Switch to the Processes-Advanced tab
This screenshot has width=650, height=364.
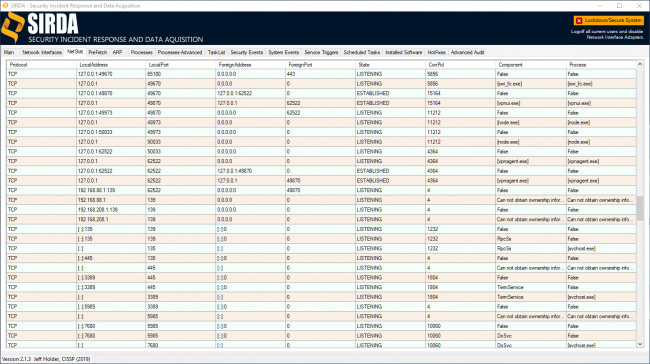pyautogui.click(x=180, y=52)
